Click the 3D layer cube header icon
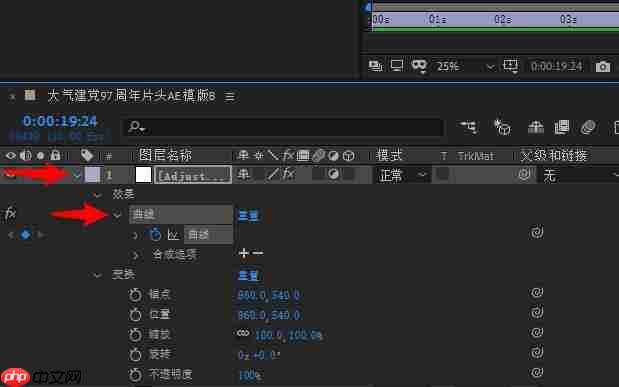 pos(348,156)
